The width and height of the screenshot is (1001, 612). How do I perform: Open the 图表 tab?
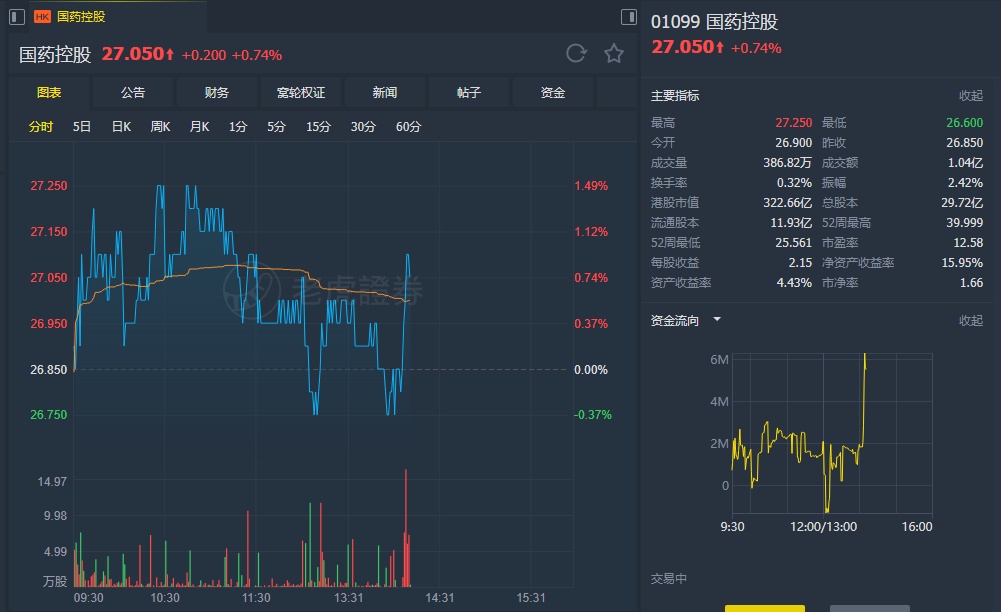coord(49,93)
